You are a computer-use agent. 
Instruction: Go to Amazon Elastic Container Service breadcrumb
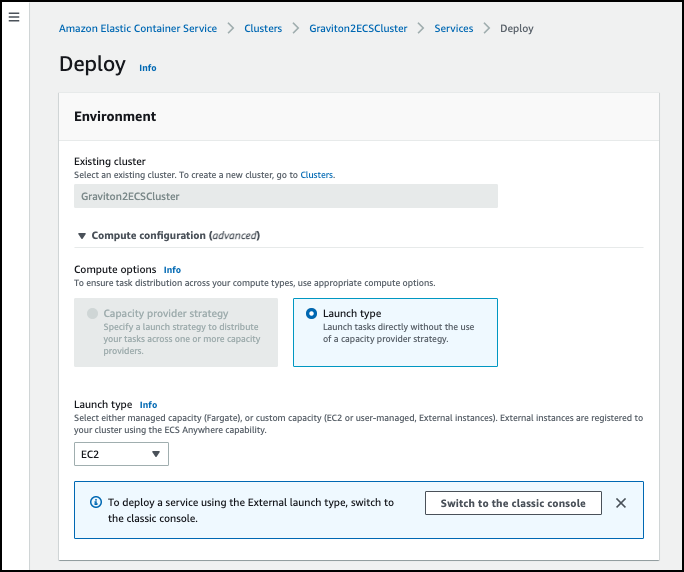tap(138, 28)
